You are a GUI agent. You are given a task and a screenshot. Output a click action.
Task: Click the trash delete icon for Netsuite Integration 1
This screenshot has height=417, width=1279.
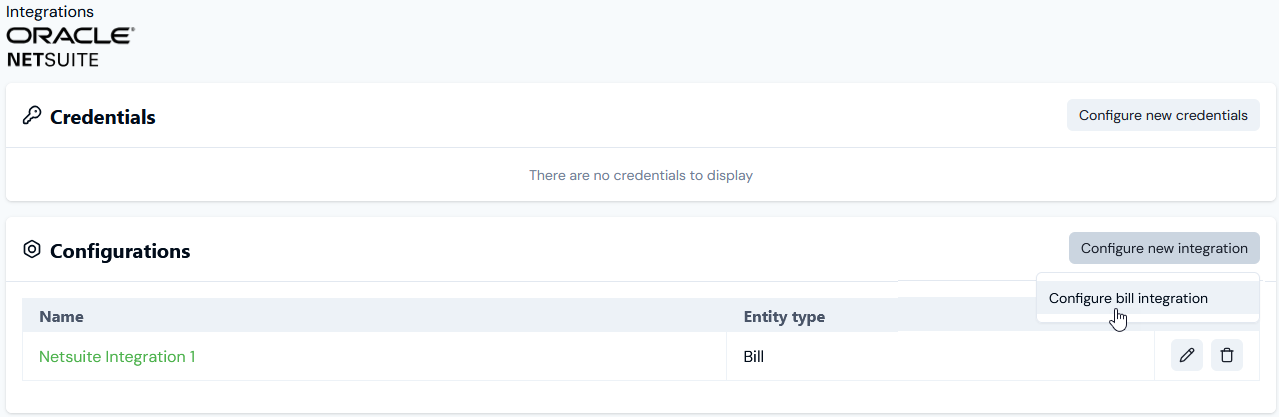point(1227,356)
